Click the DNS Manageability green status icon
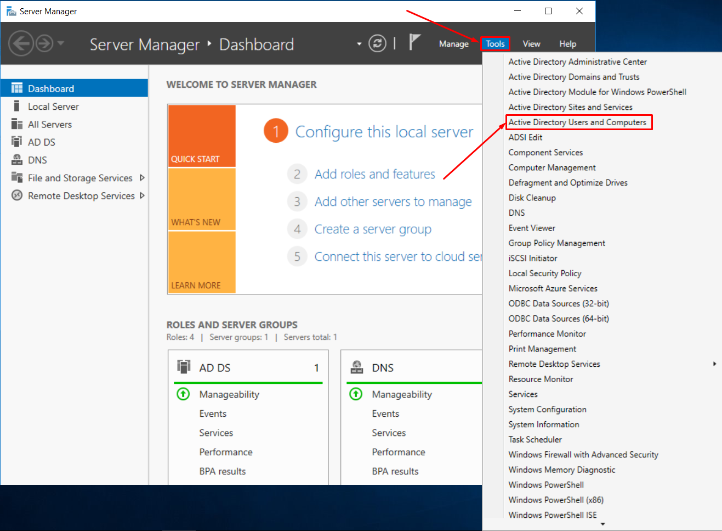This screenshot has height=531, width=722. 356,394
